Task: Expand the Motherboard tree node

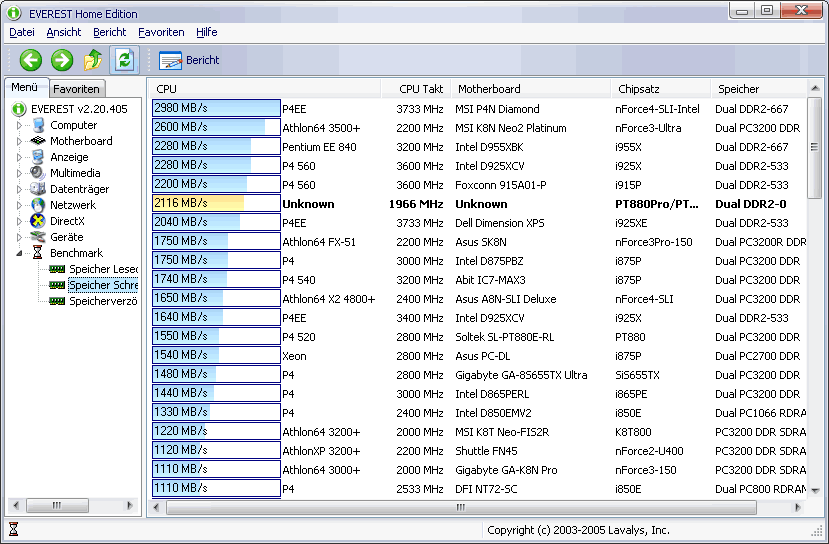Action: (x=20, y=141)
